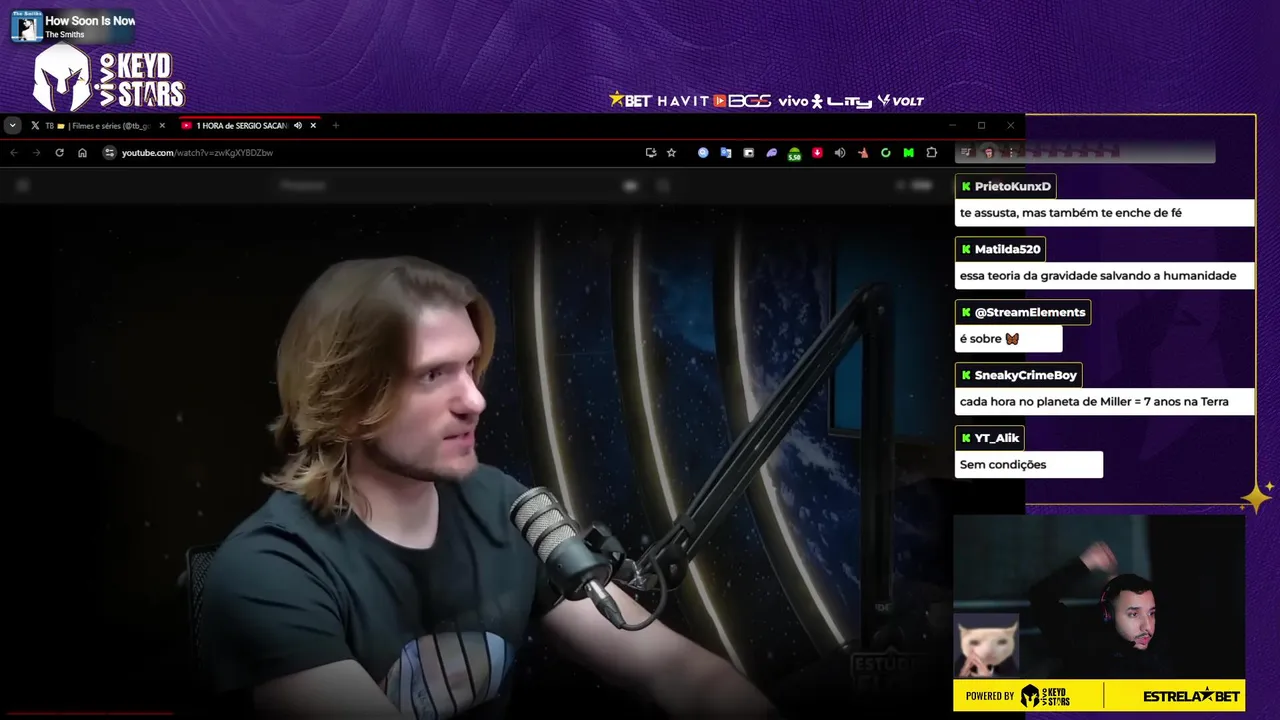
Task: Open the blue magnifier search extension
Action: (x=703, y=153)
